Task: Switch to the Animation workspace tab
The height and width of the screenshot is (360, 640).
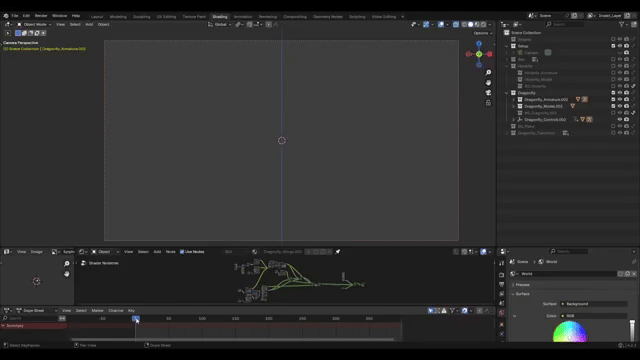Action: [243, 17]
